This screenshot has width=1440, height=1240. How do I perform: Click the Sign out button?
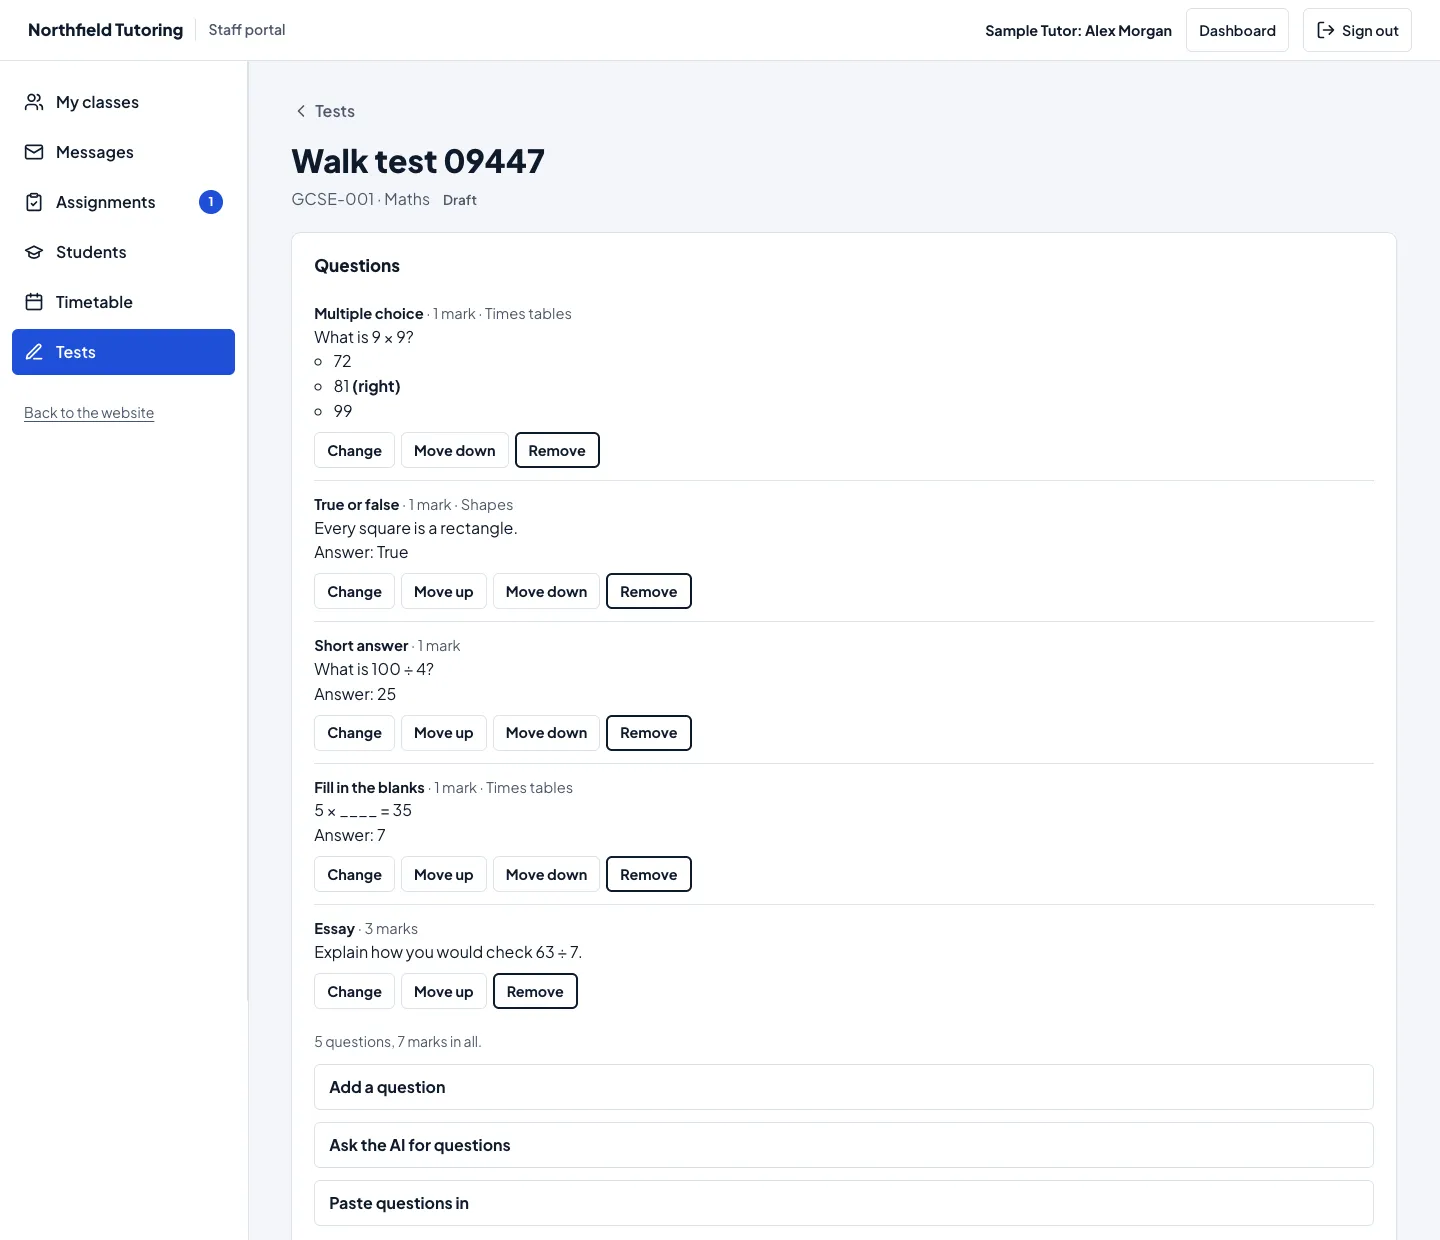[x=1357, y=30]
